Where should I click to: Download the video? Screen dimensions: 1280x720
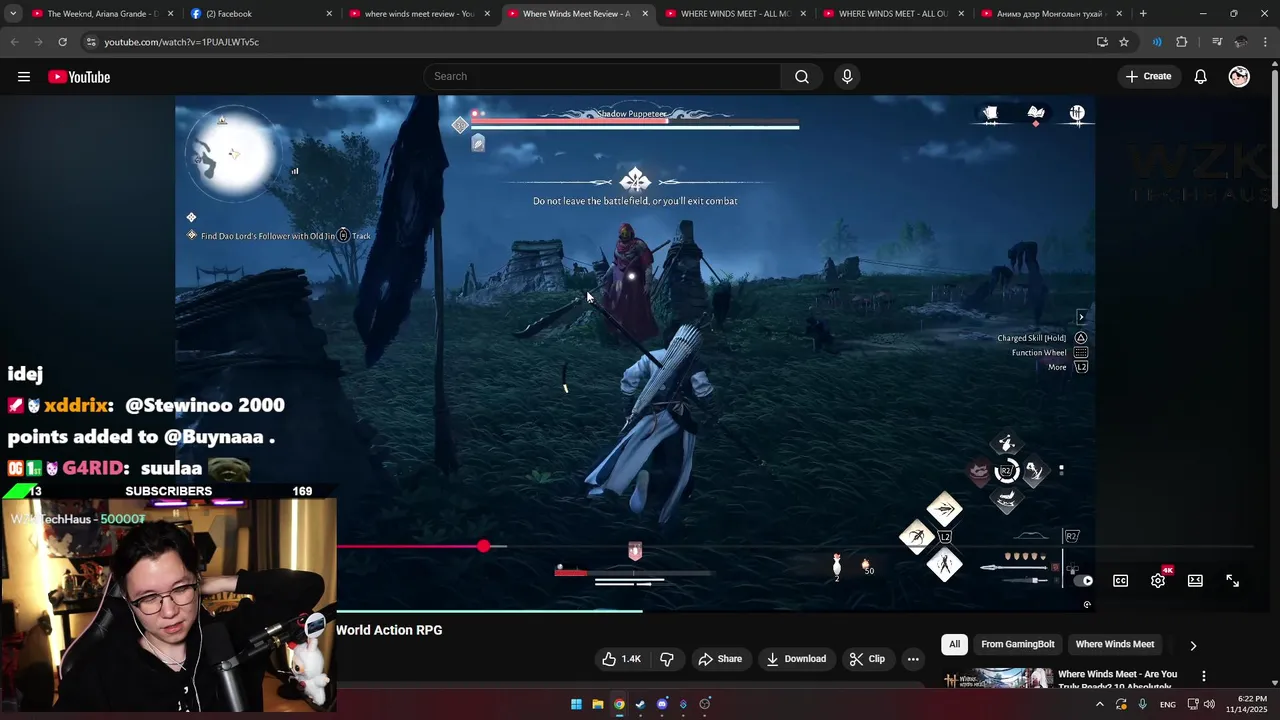(x=796, y=659)
